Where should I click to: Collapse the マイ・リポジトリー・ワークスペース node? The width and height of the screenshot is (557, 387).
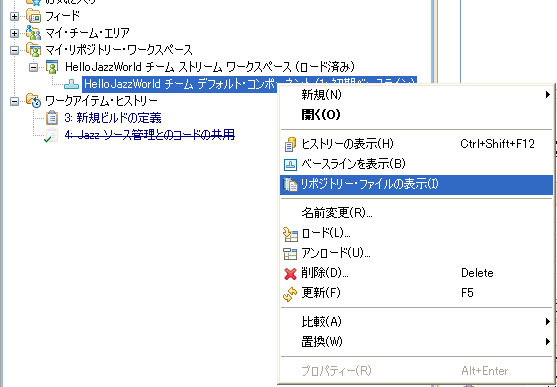tap(14, 50)
